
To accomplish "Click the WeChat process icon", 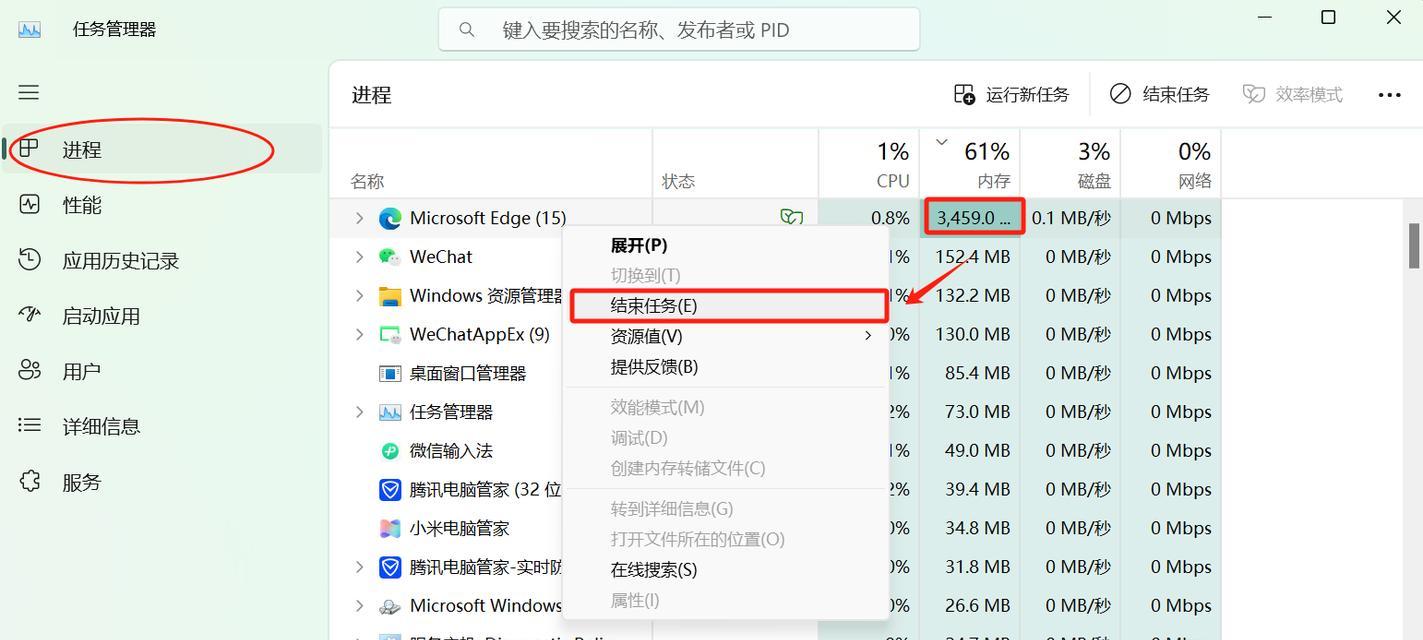I will tap(390, 257).
